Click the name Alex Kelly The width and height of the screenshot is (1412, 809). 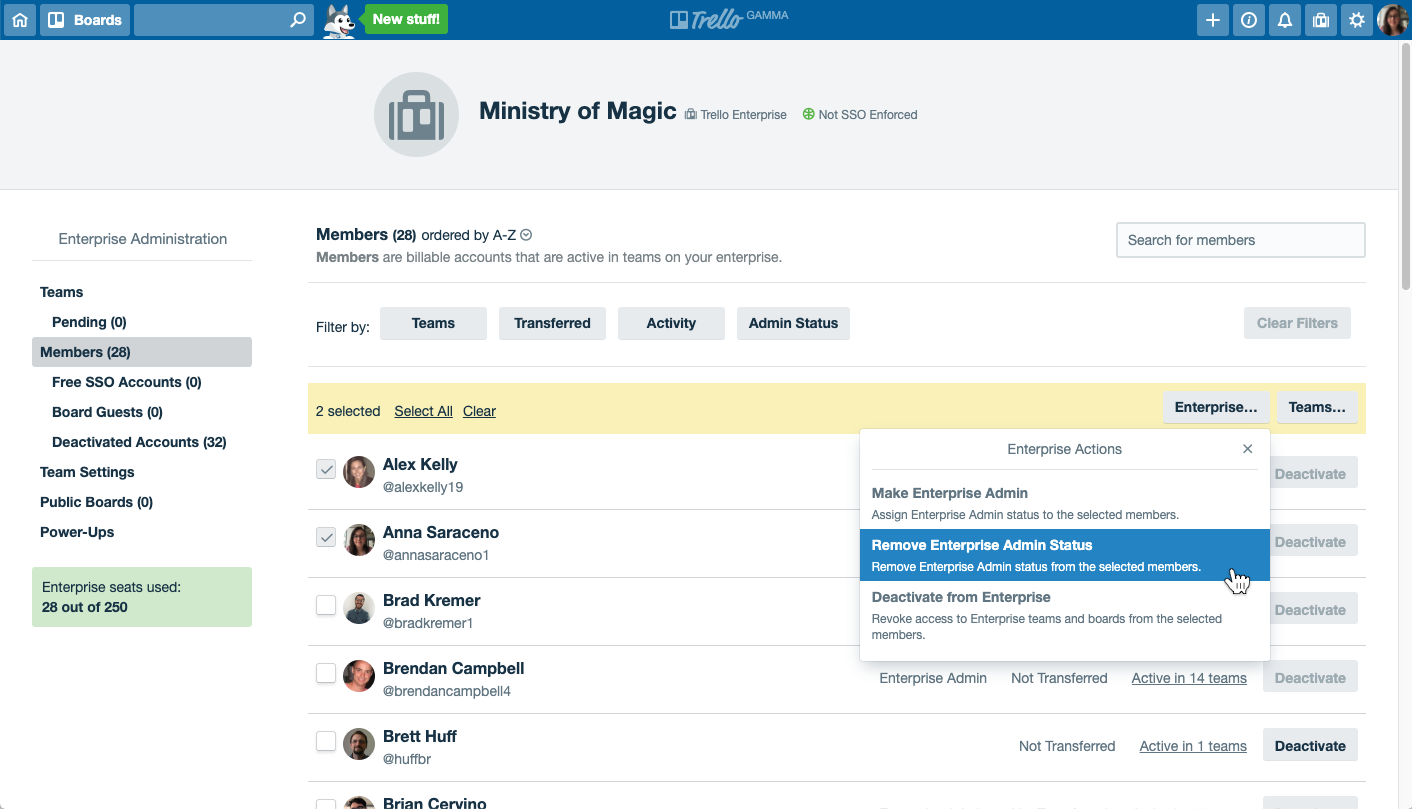point(420,464)
